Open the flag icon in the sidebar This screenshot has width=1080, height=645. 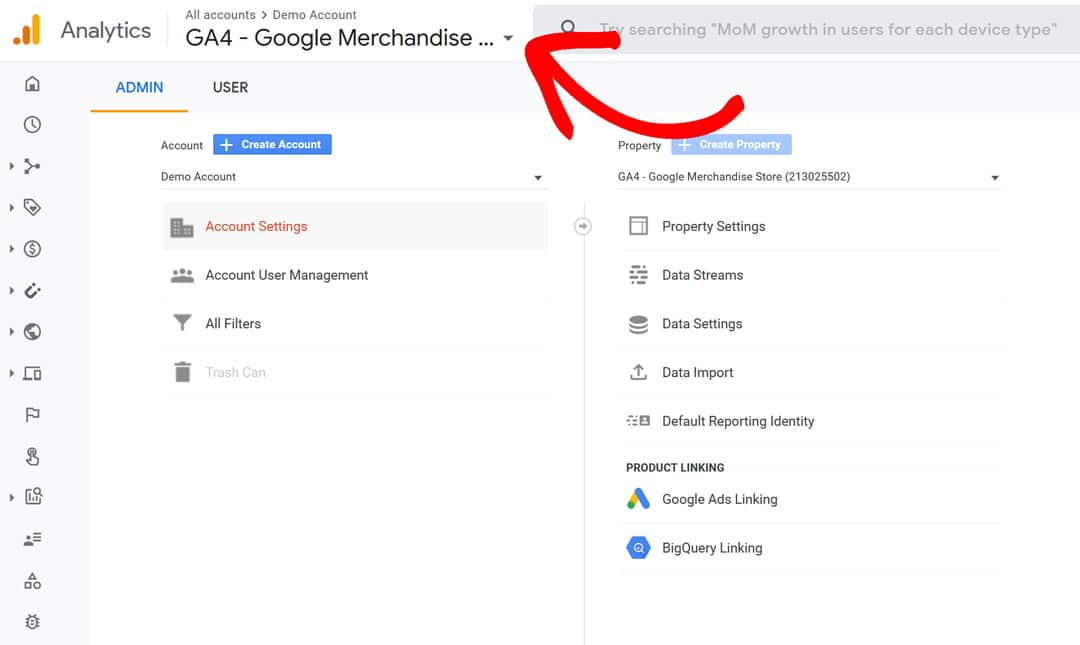click(x=31, y=414)
